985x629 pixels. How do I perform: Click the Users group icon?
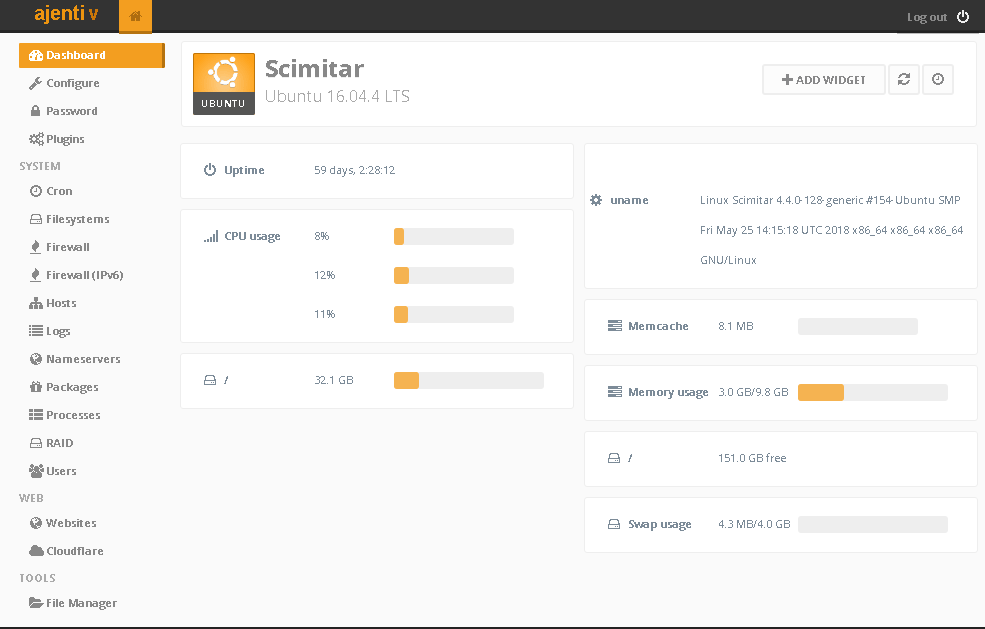tap(34, 471)
